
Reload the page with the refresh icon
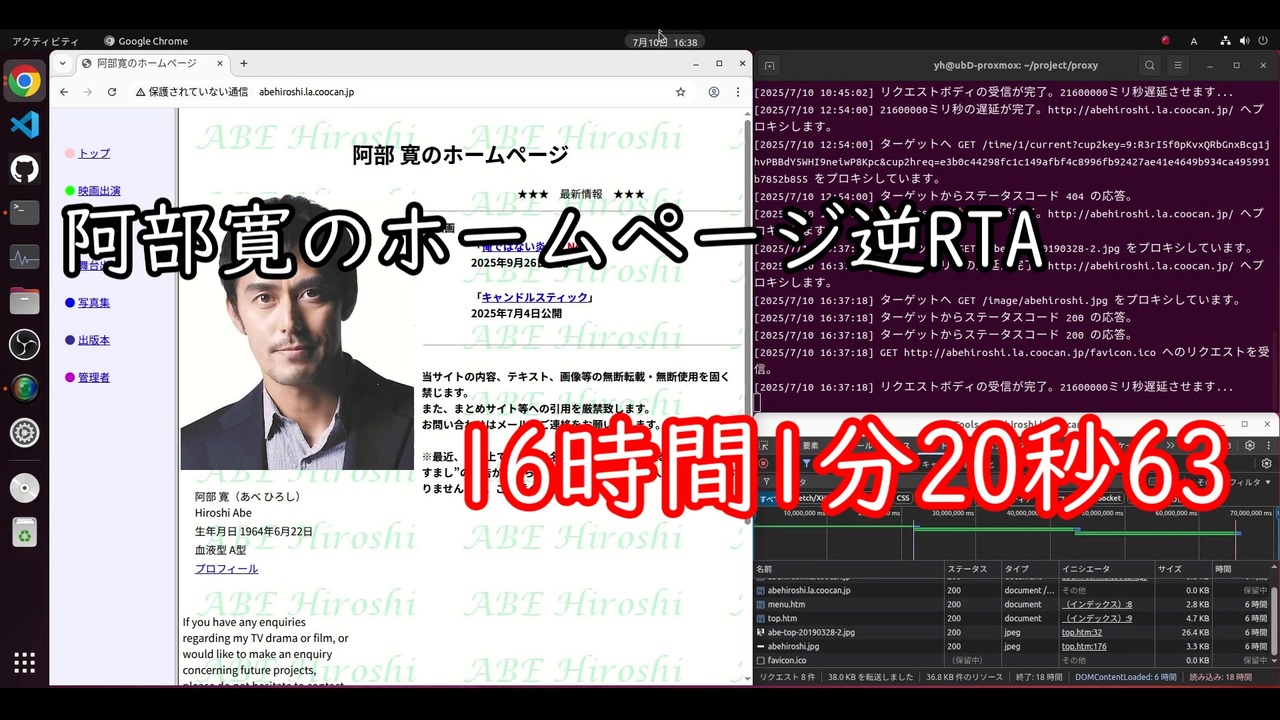pos(112,92)
